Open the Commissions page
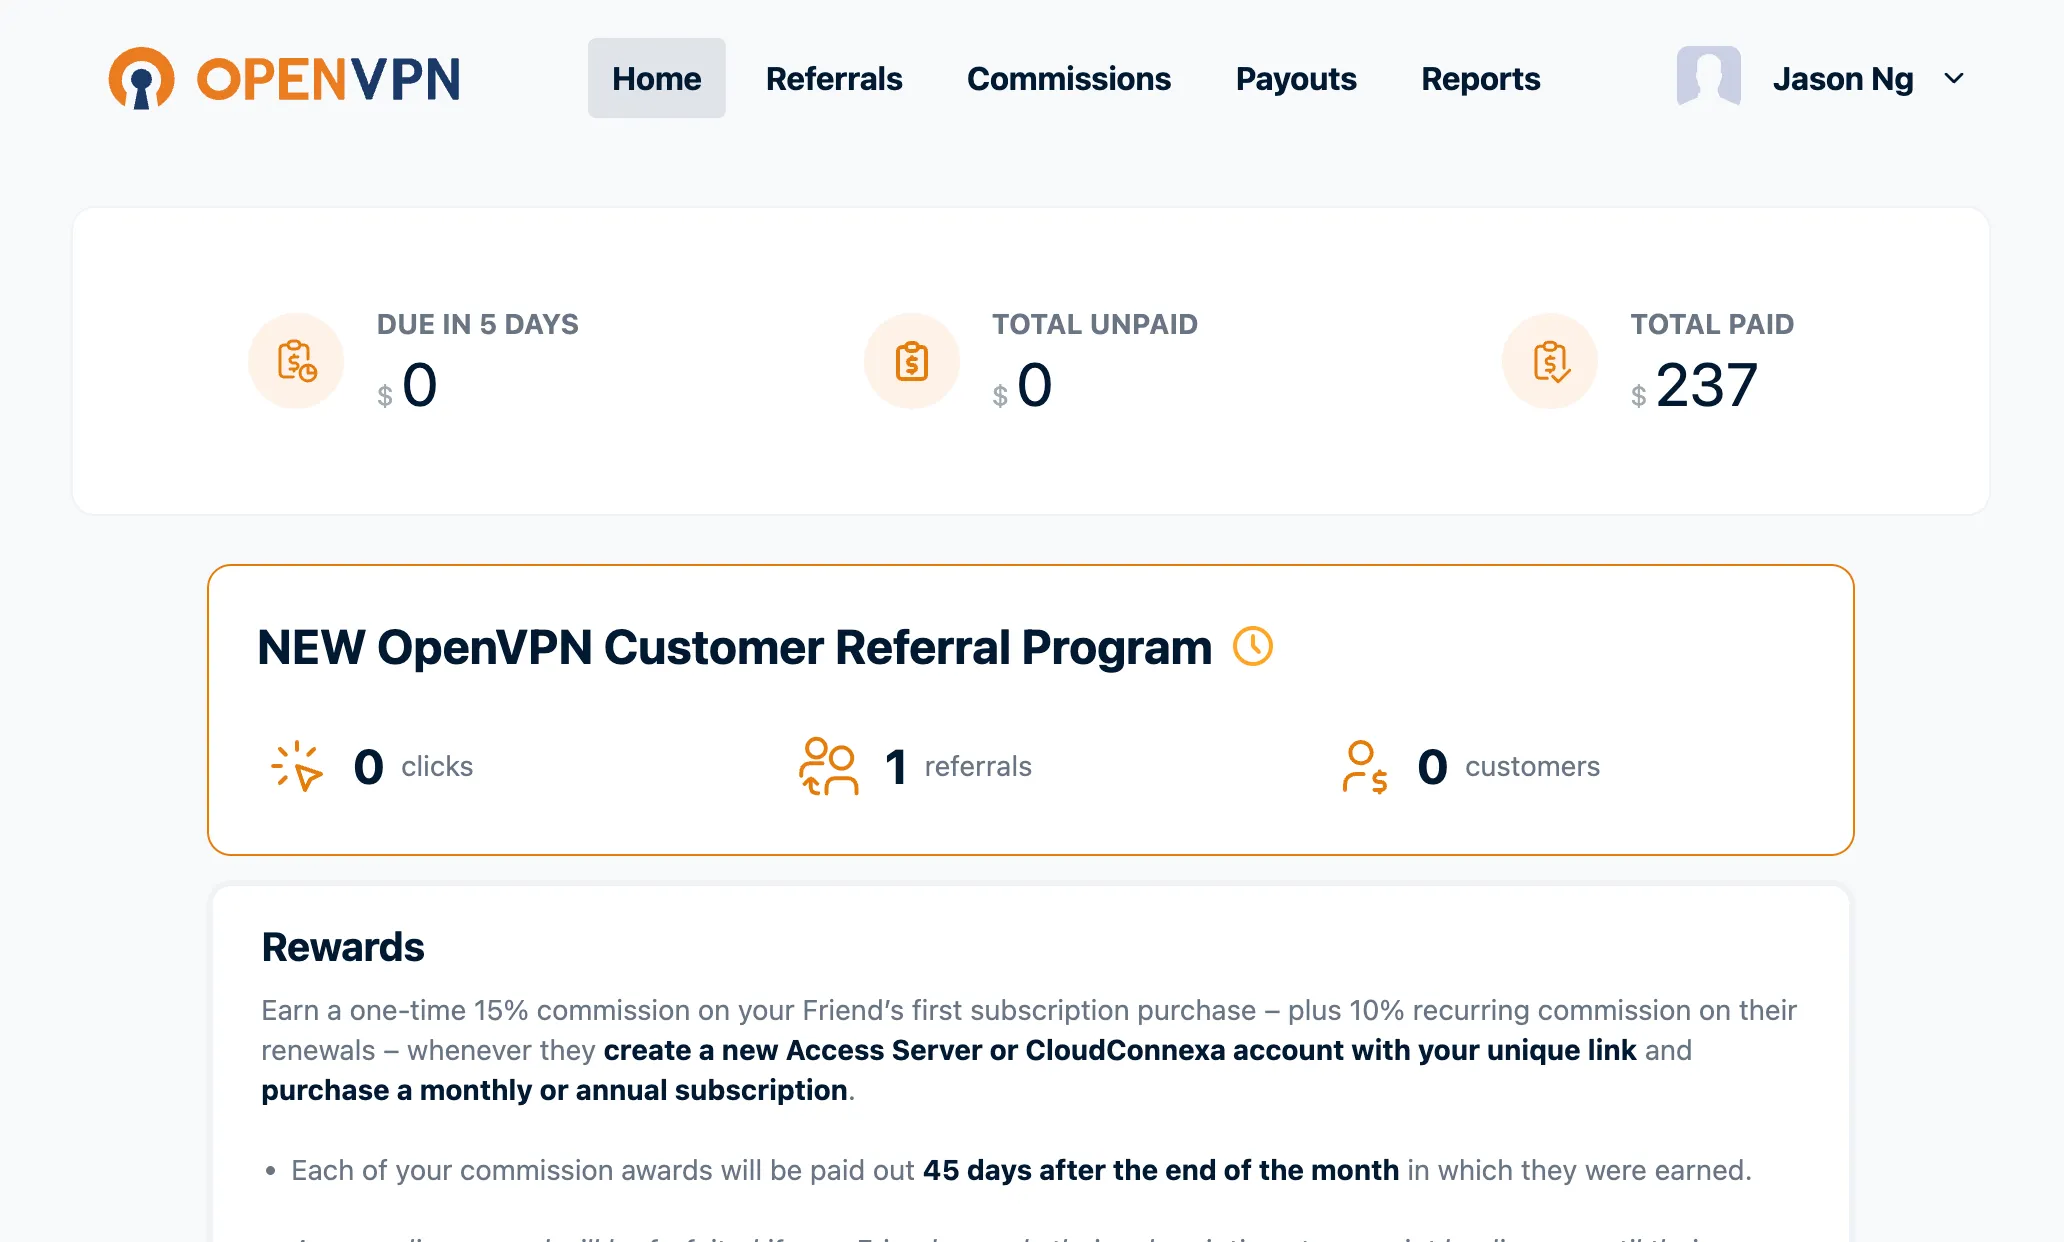Image resolution: width=2064 pixels, height=1242 pixels. (x=1069, y=78)
